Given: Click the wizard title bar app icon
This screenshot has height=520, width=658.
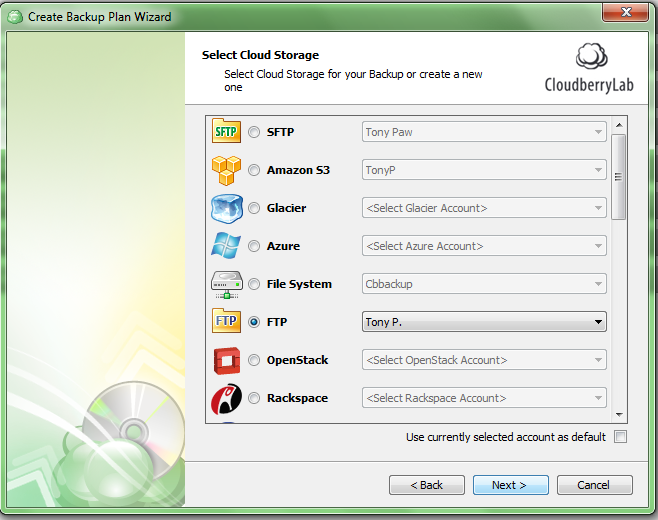Looking at the screenshot, I should [x=15, y=16].
